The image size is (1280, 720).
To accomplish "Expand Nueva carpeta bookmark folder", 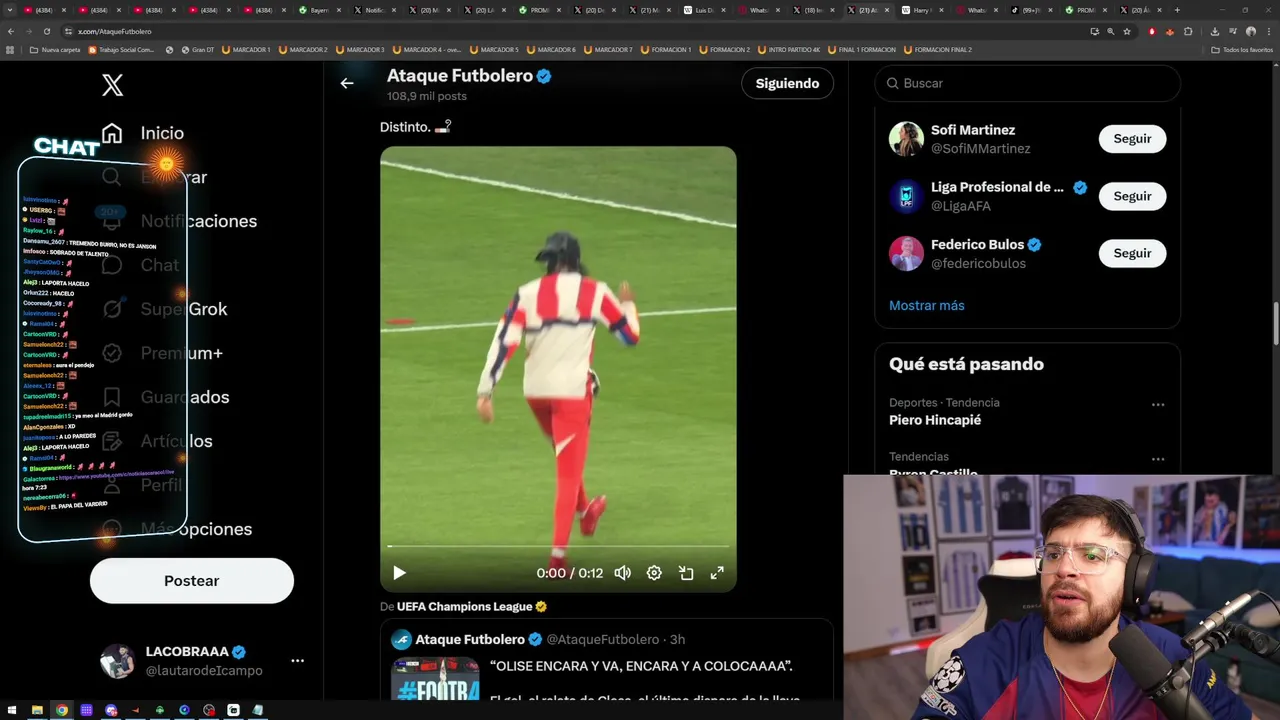I will [55, 49].
